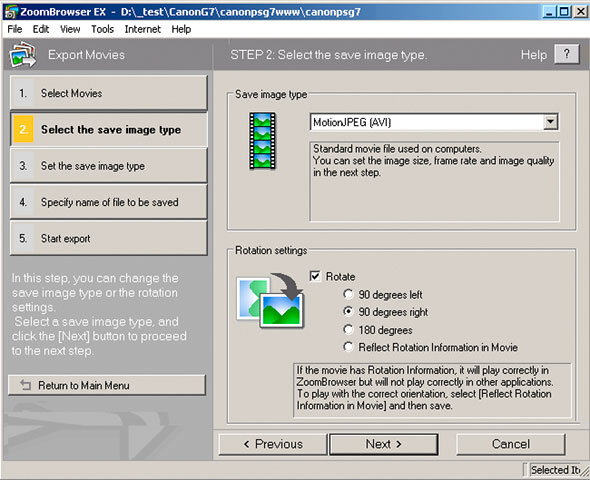This screenshot has height=480, width=590.
Task: Click the 'Save image type' group label
Action: point(271,94)
